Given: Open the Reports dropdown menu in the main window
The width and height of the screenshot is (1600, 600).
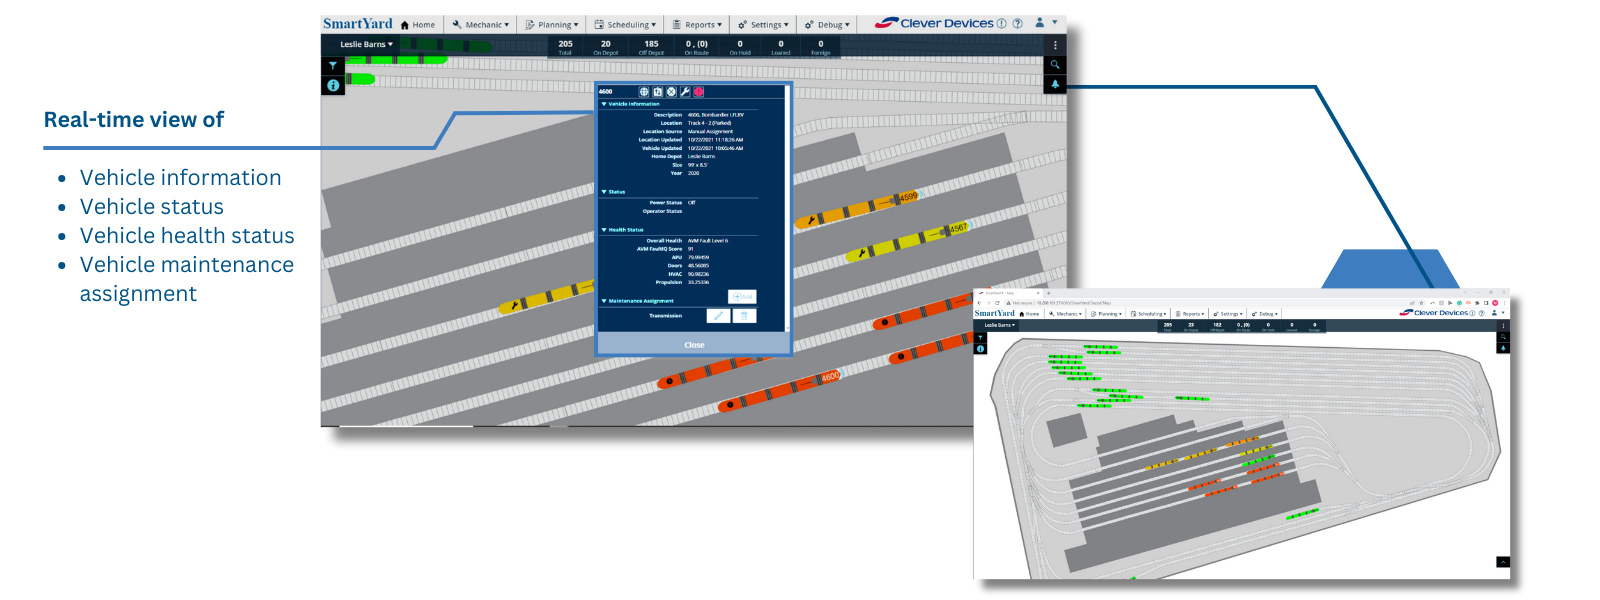Looking at the screenshot, I should [x=697, y=25].
